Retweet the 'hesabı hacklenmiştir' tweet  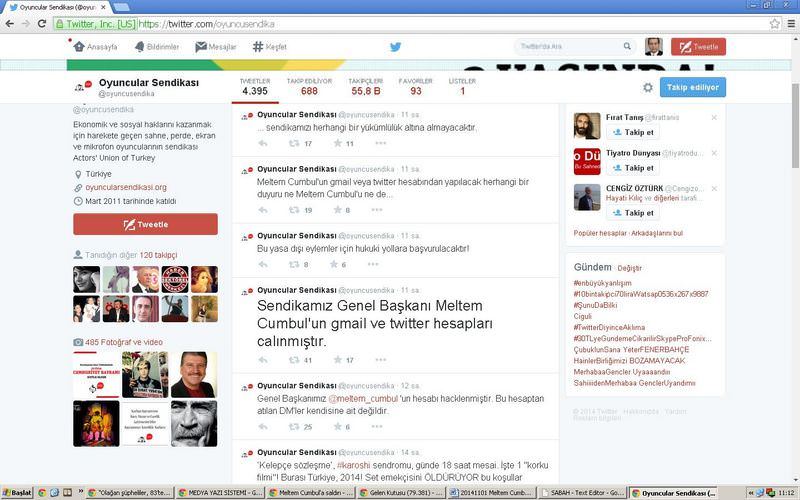coord(294,427)
